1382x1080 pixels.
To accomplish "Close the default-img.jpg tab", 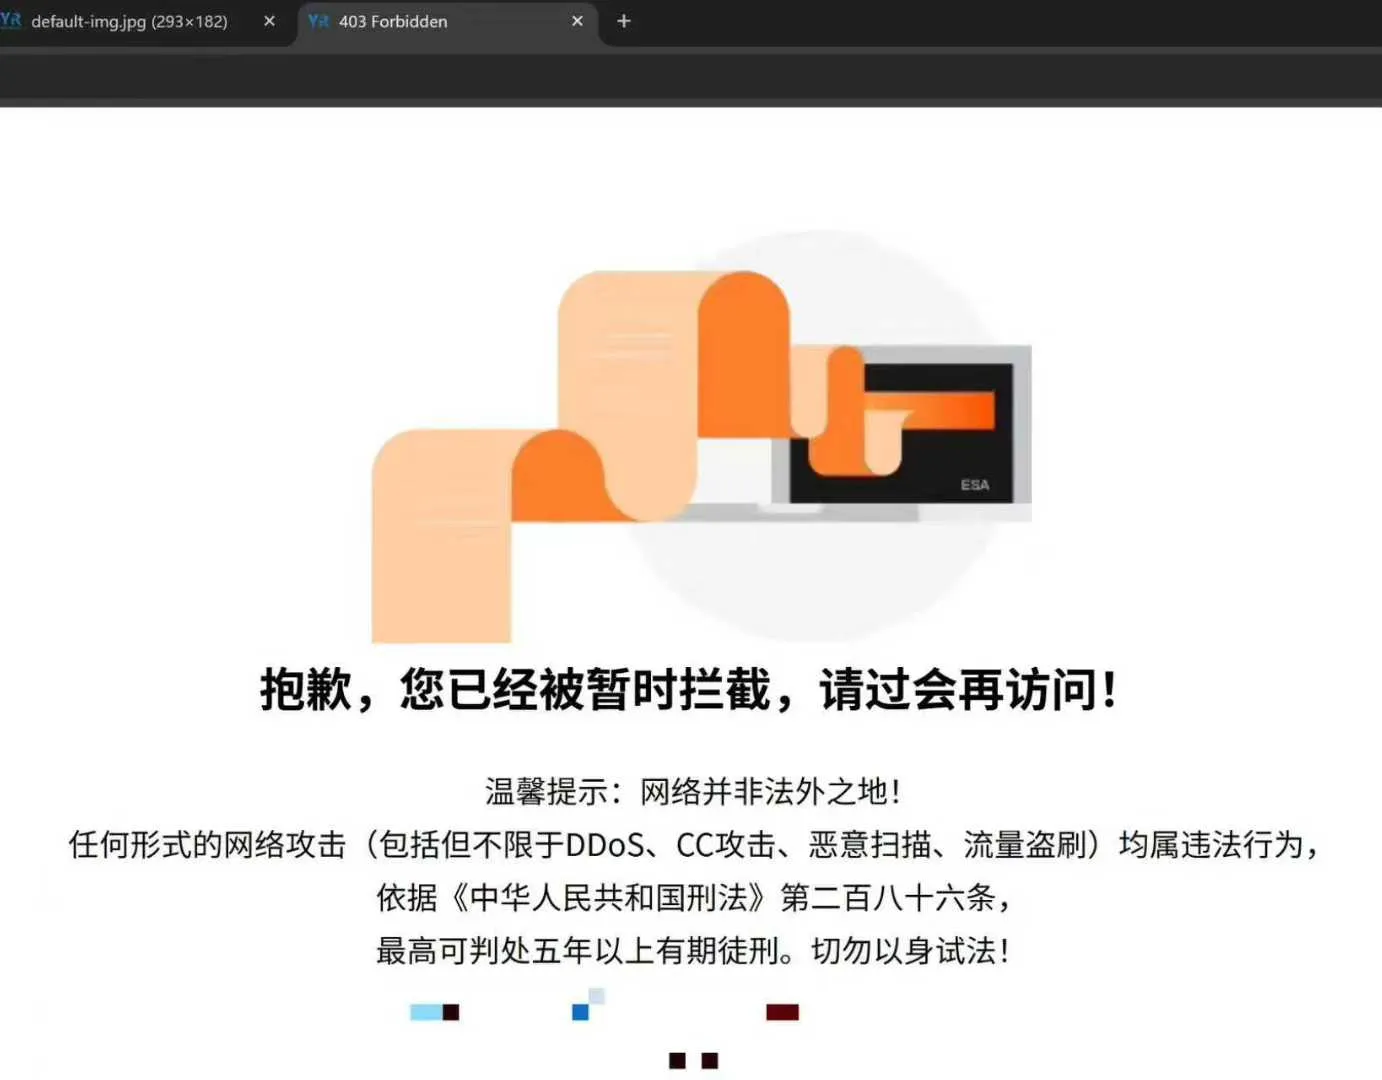I will coord(269,21).
